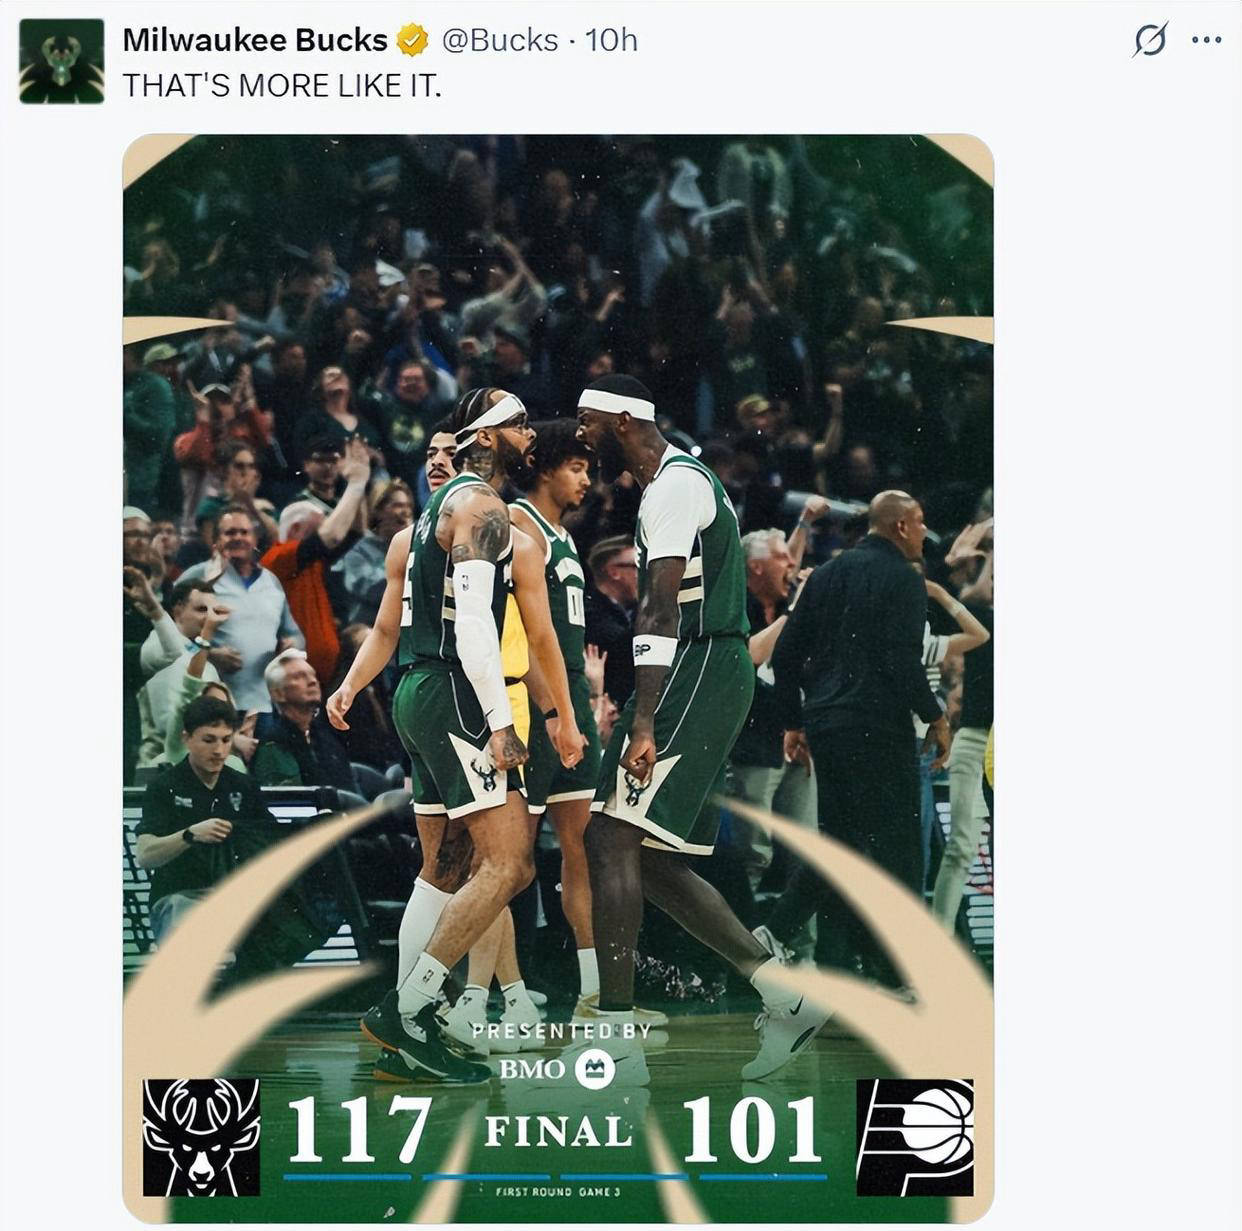Click the "PRESENTED BY" text
This screenshot has height=1231, width=1242.
(560, 1031)
